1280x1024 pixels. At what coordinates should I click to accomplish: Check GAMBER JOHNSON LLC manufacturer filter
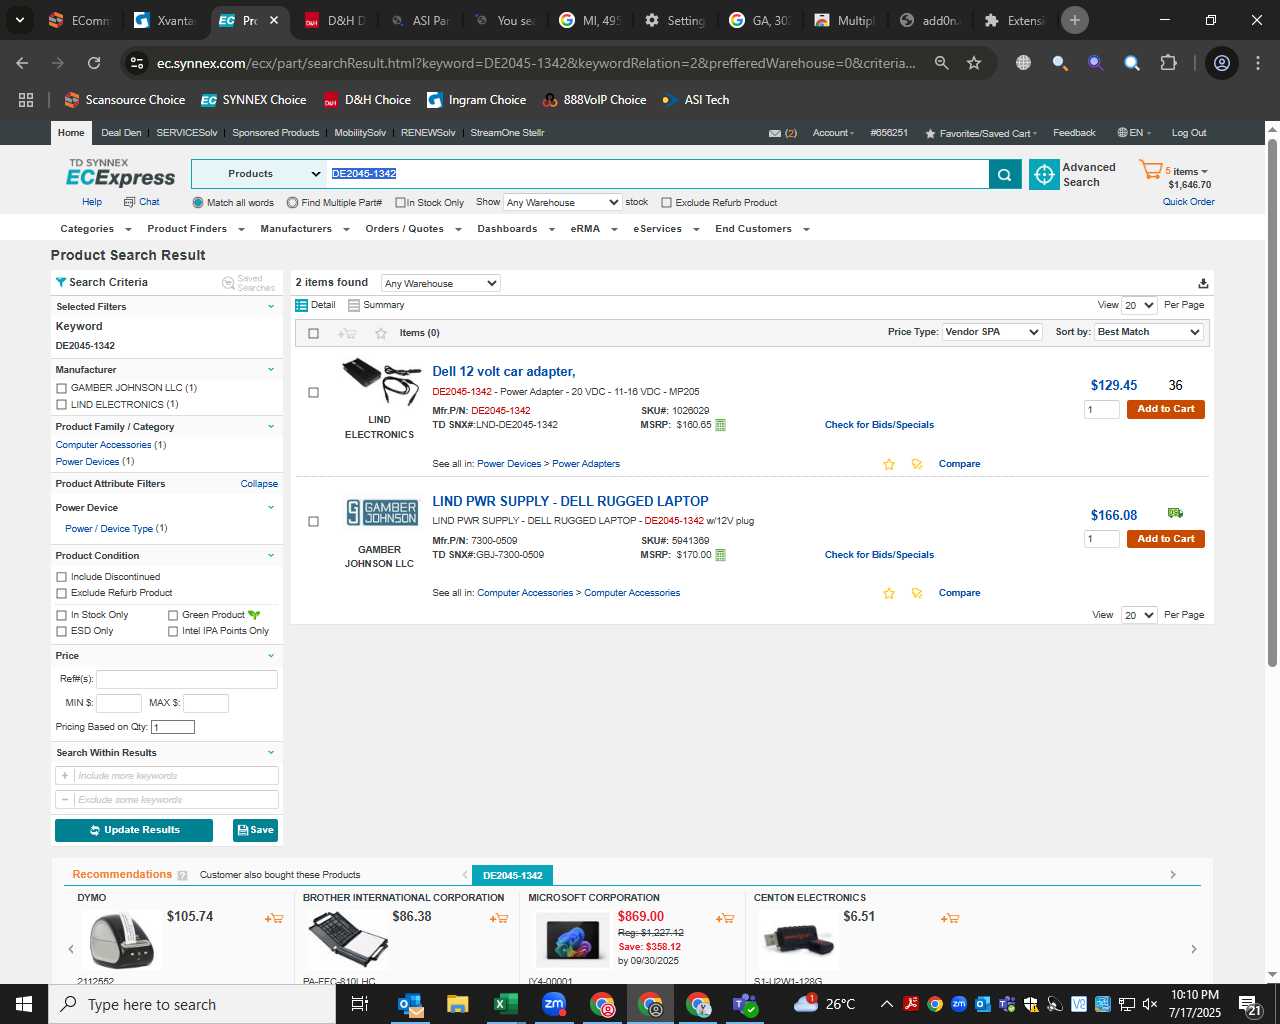(62, 388)
